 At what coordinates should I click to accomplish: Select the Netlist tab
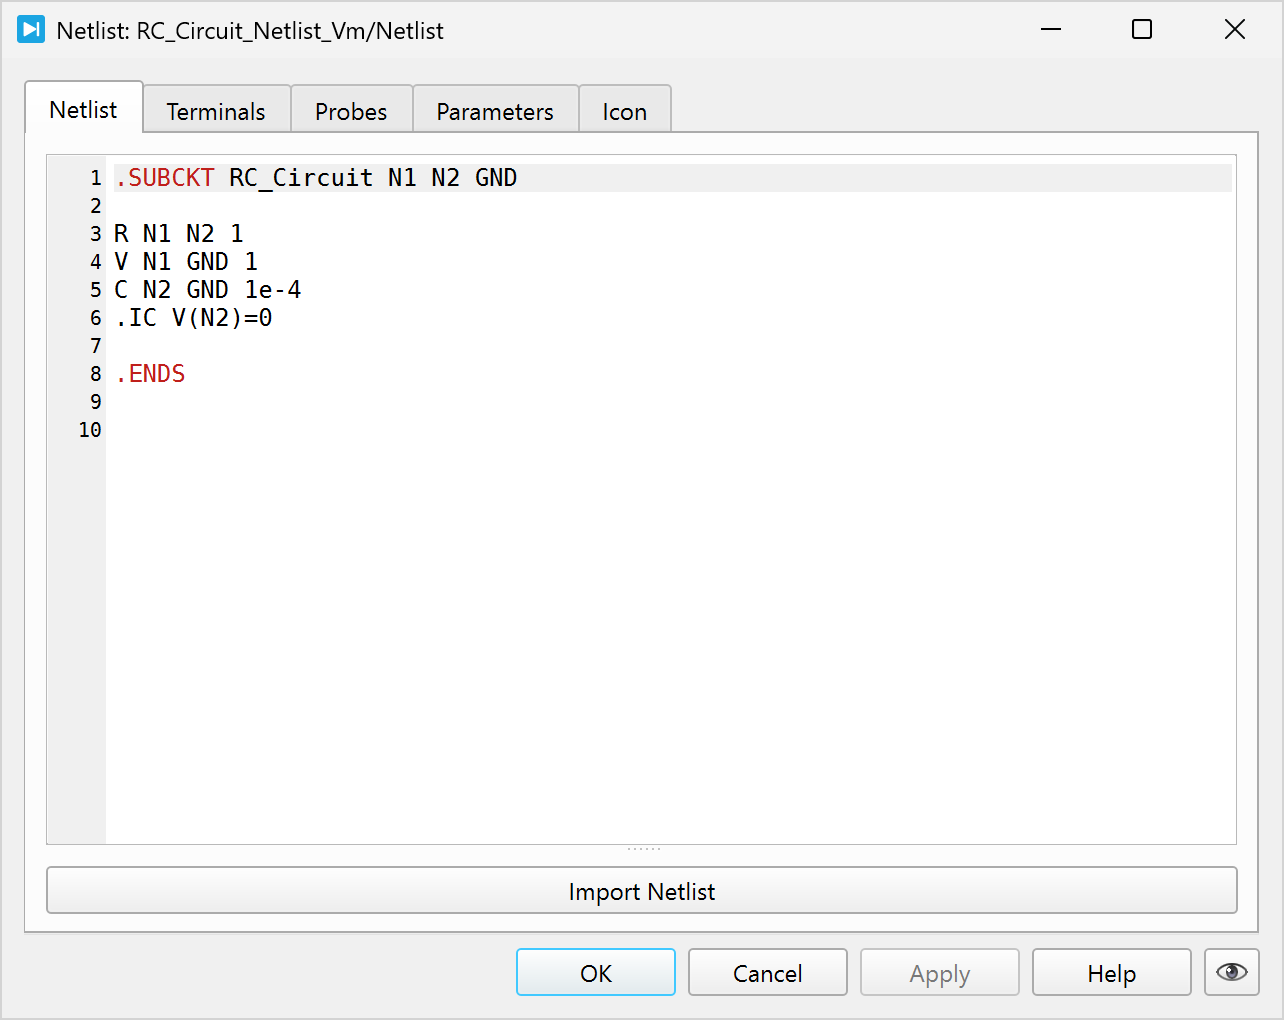(83, 109)
